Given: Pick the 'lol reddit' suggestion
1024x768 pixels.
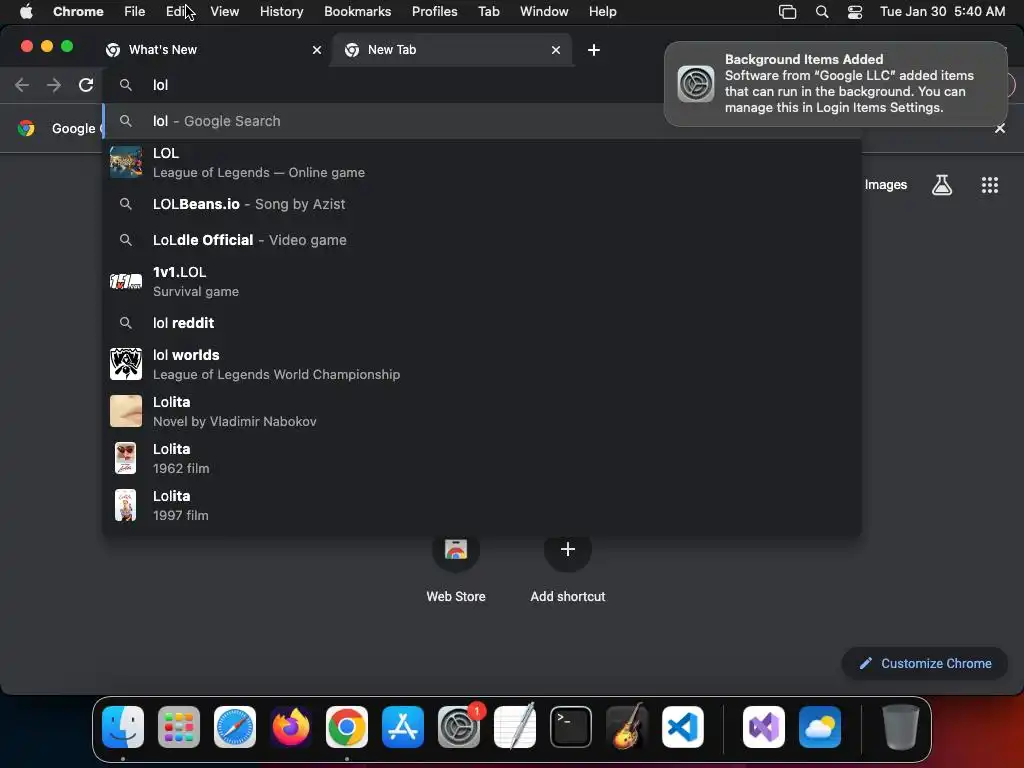Looking at the screenshot, I should tap(482, 323).
